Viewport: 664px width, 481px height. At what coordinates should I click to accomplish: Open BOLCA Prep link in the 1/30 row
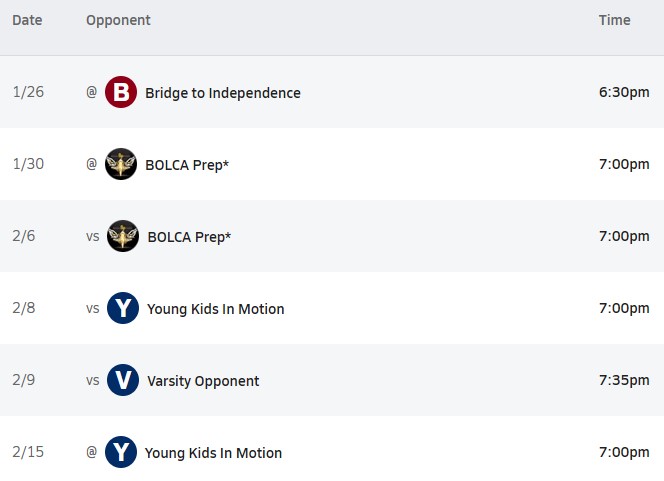click(187, 165)
